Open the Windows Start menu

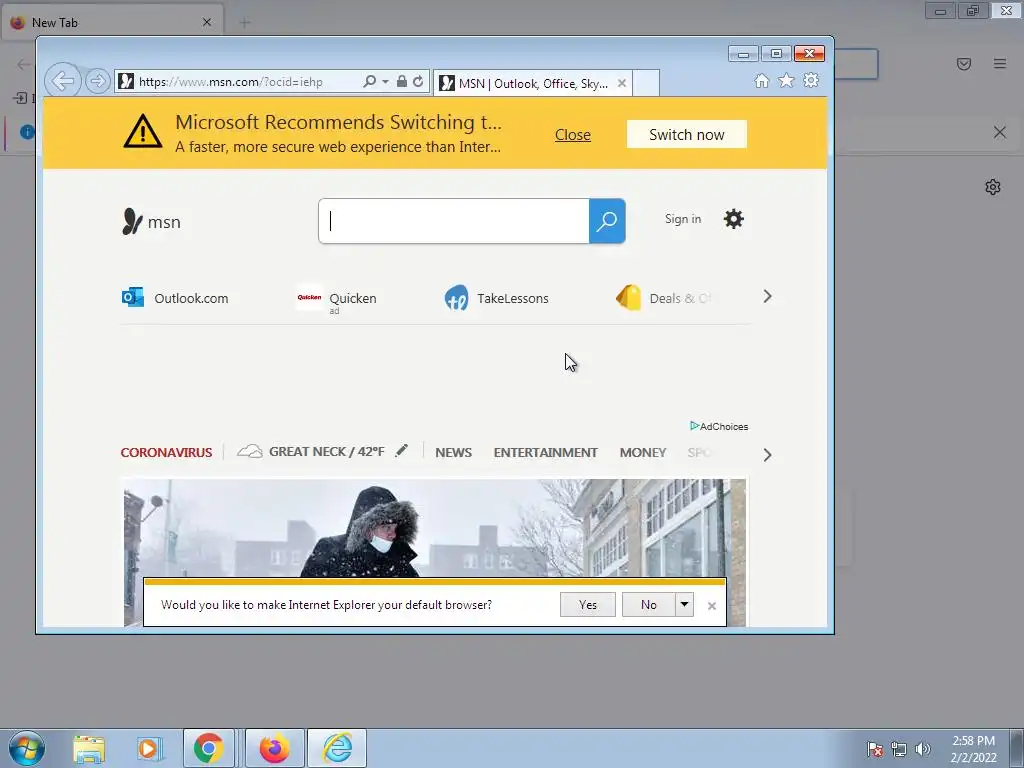(27, 748)
